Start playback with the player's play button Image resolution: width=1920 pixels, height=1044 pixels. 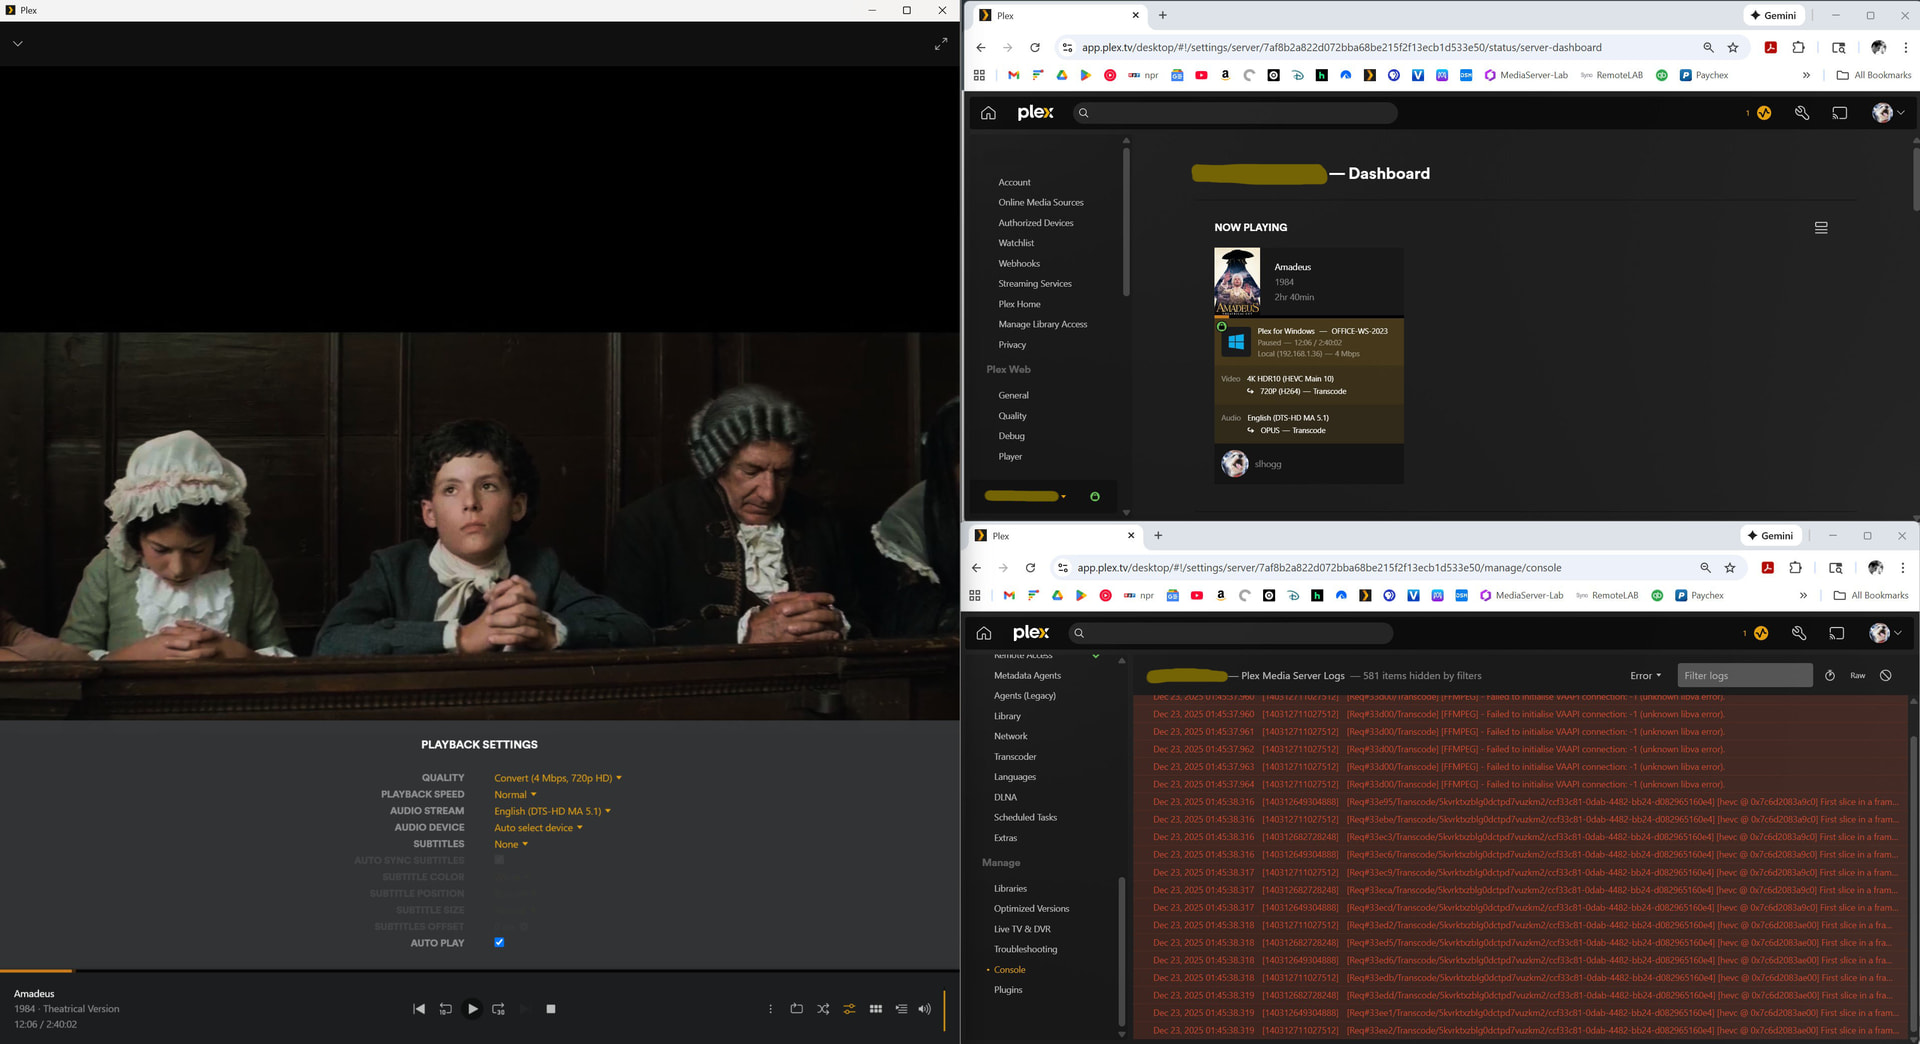tap(473, 1009)
